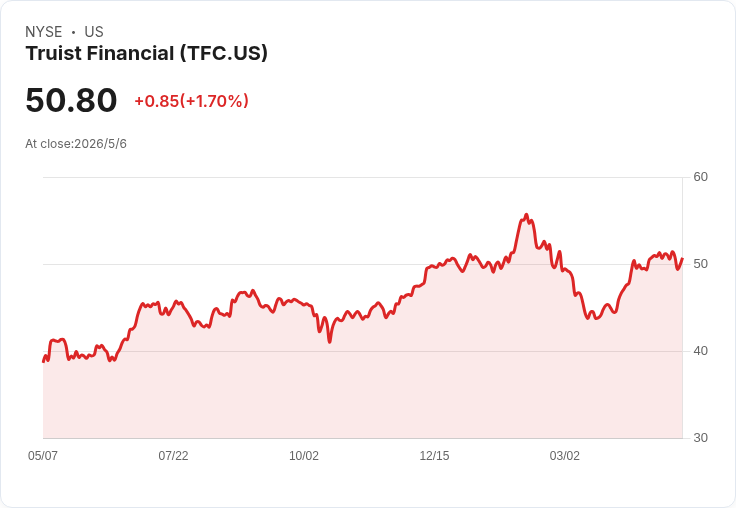The width and height of the screenshot is (736, 508).
Task: Click the 10/02 date axis label
Action: point(304,455)
